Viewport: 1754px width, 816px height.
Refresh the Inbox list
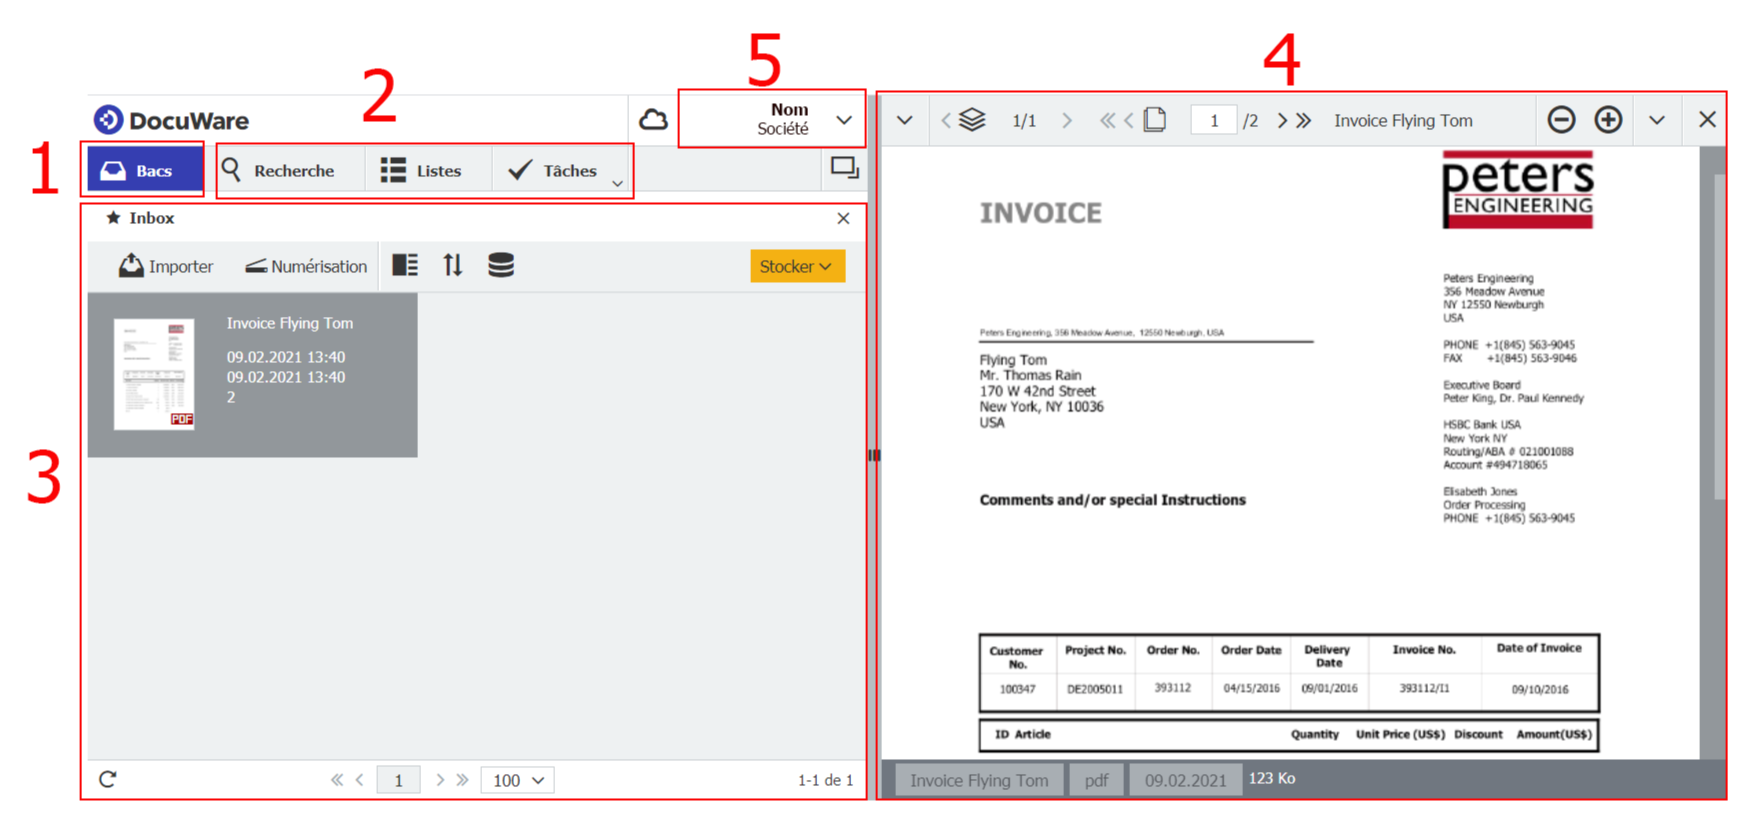[x=108, y=779]
